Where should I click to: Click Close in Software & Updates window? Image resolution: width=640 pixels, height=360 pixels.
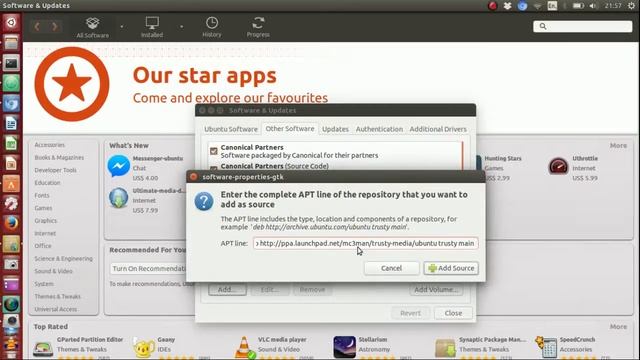(x=453, y=313)
